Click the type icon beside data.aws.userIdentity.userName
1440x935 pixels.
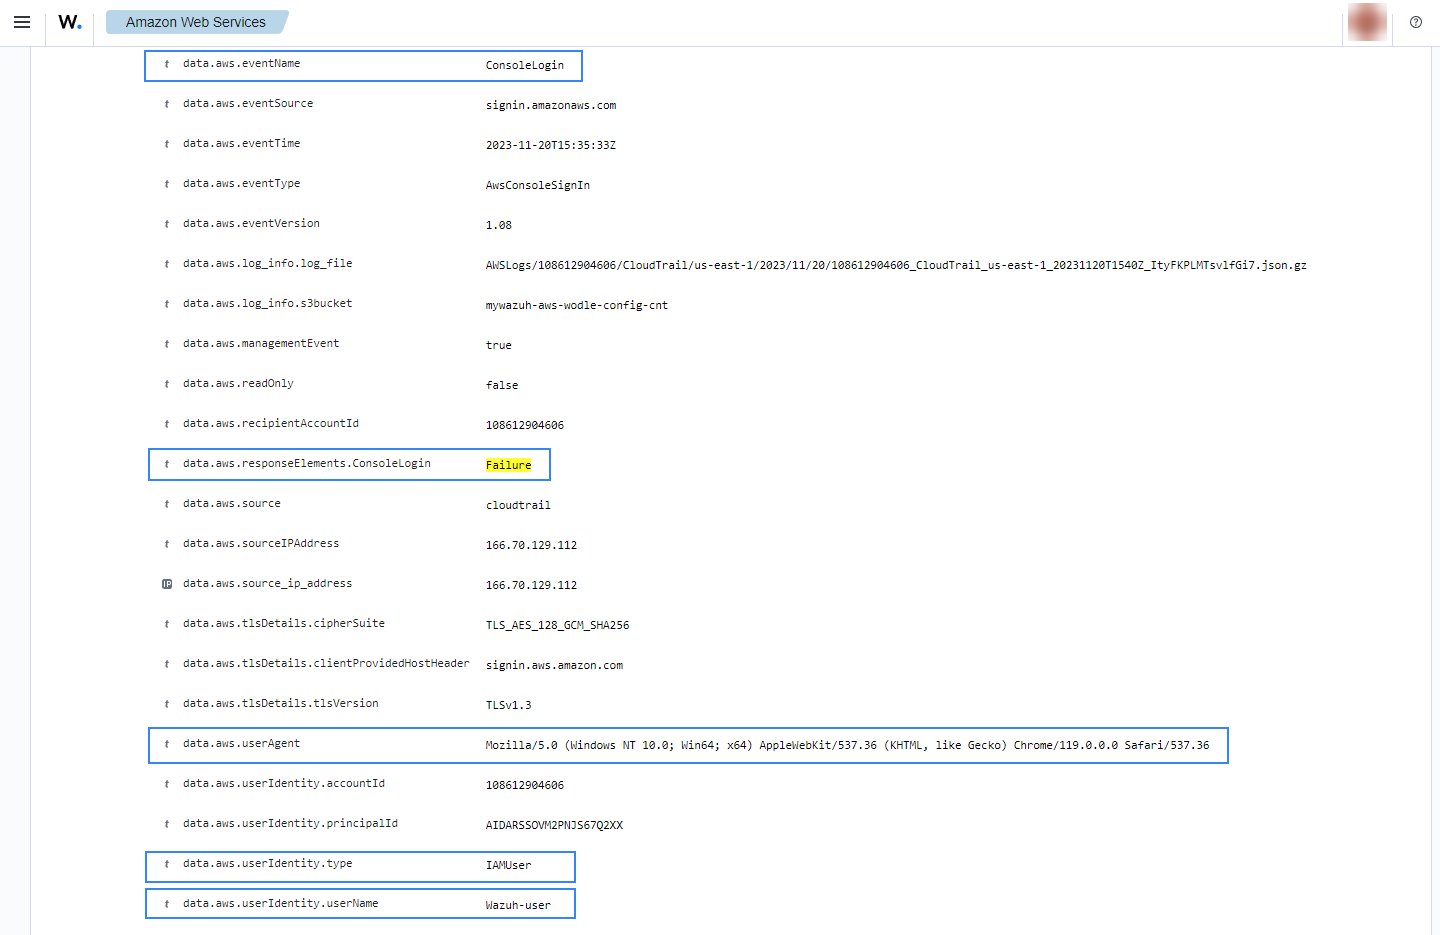pos(167,904)
